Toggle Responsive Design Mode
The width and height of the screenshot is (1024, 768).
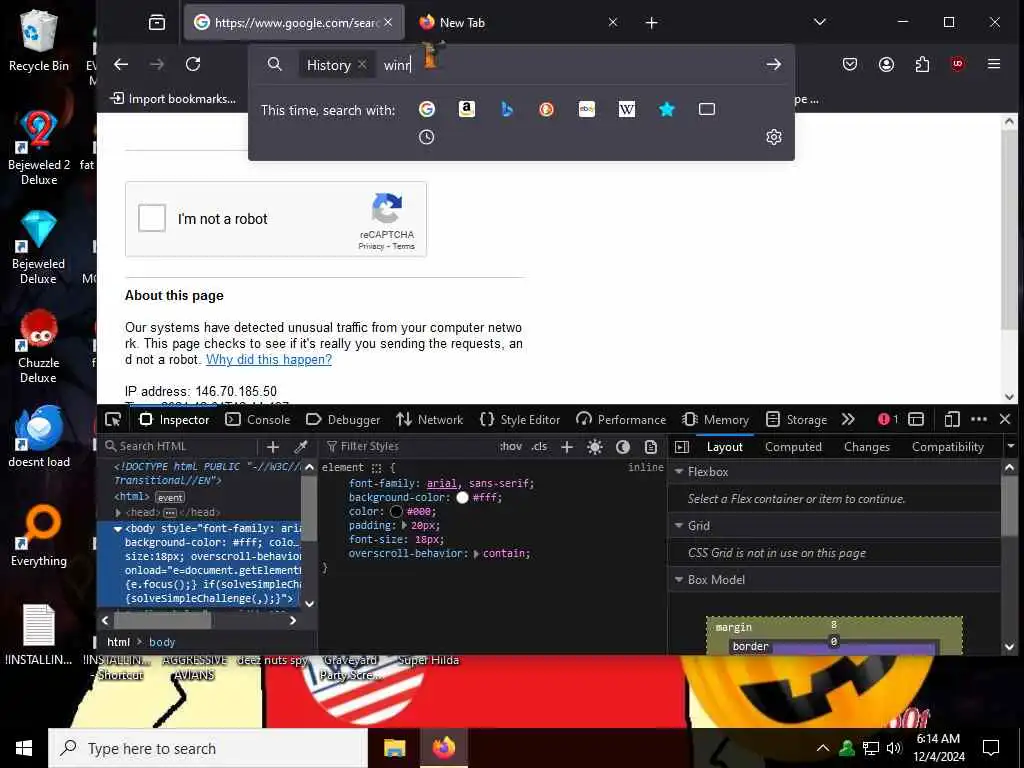pyautogui.click(x=952, y=419)
